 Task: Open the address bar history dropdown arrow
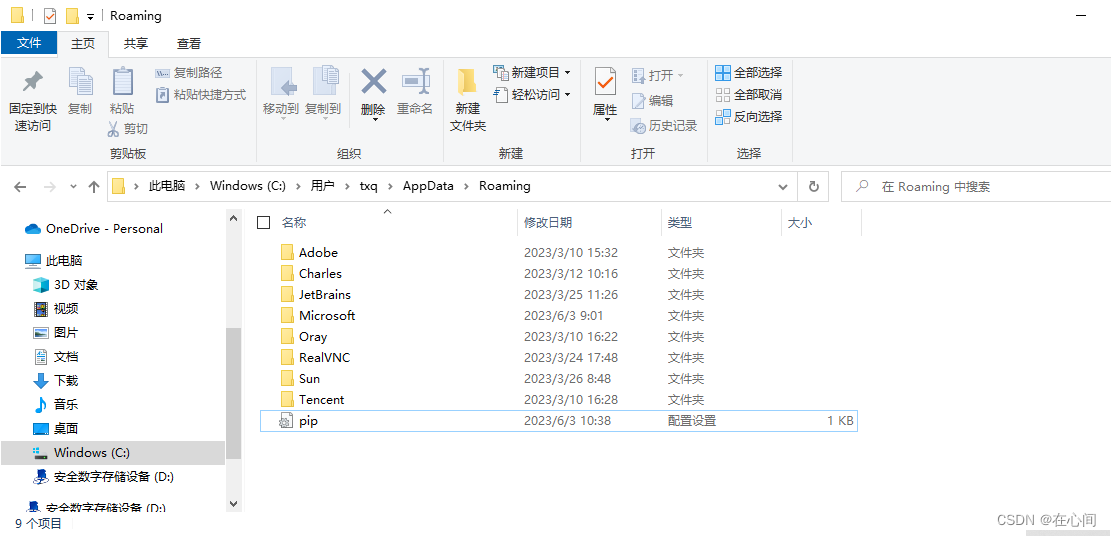coord(780,187)
